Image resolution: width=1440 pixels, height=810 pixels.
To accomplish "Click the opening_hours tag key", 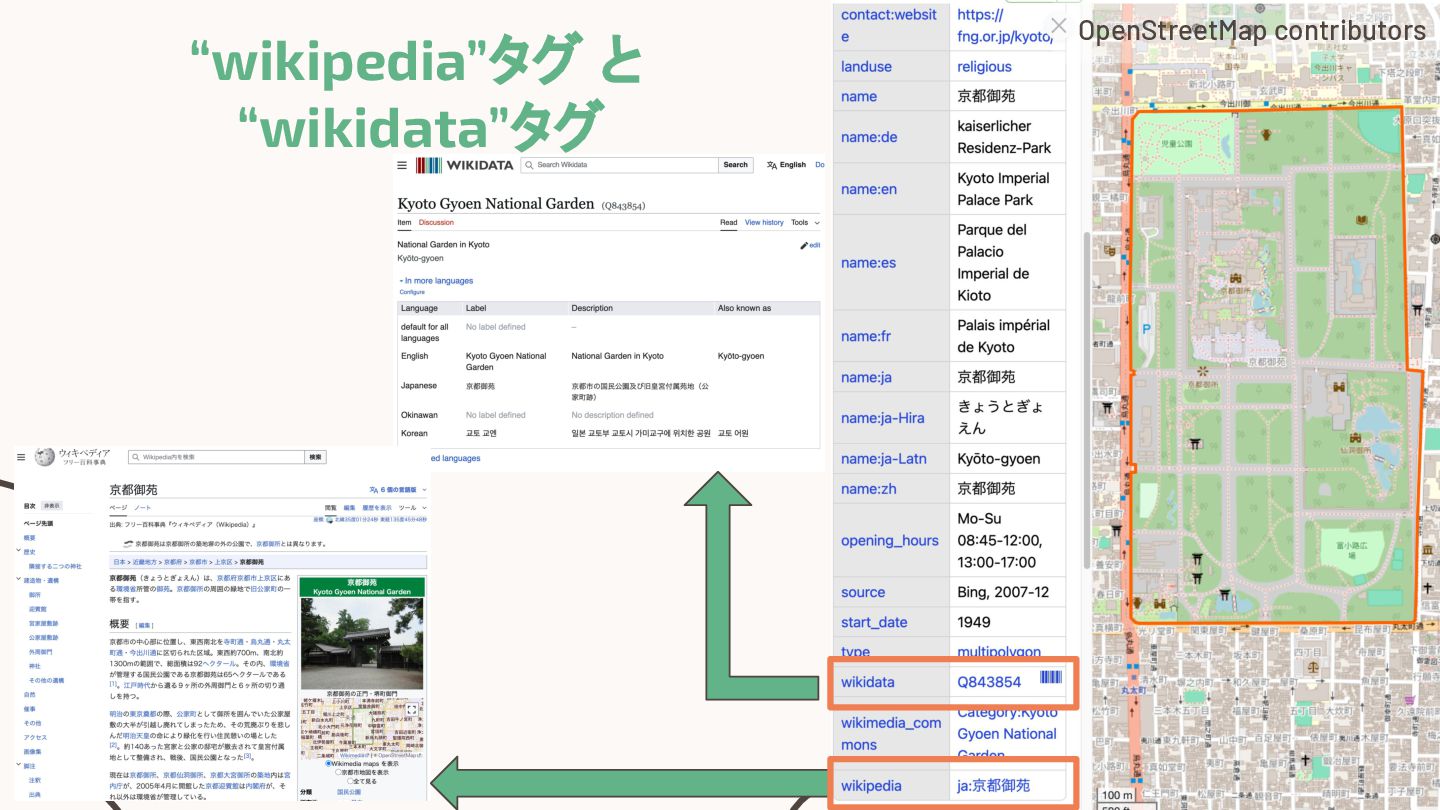I will tap(890, 540).
